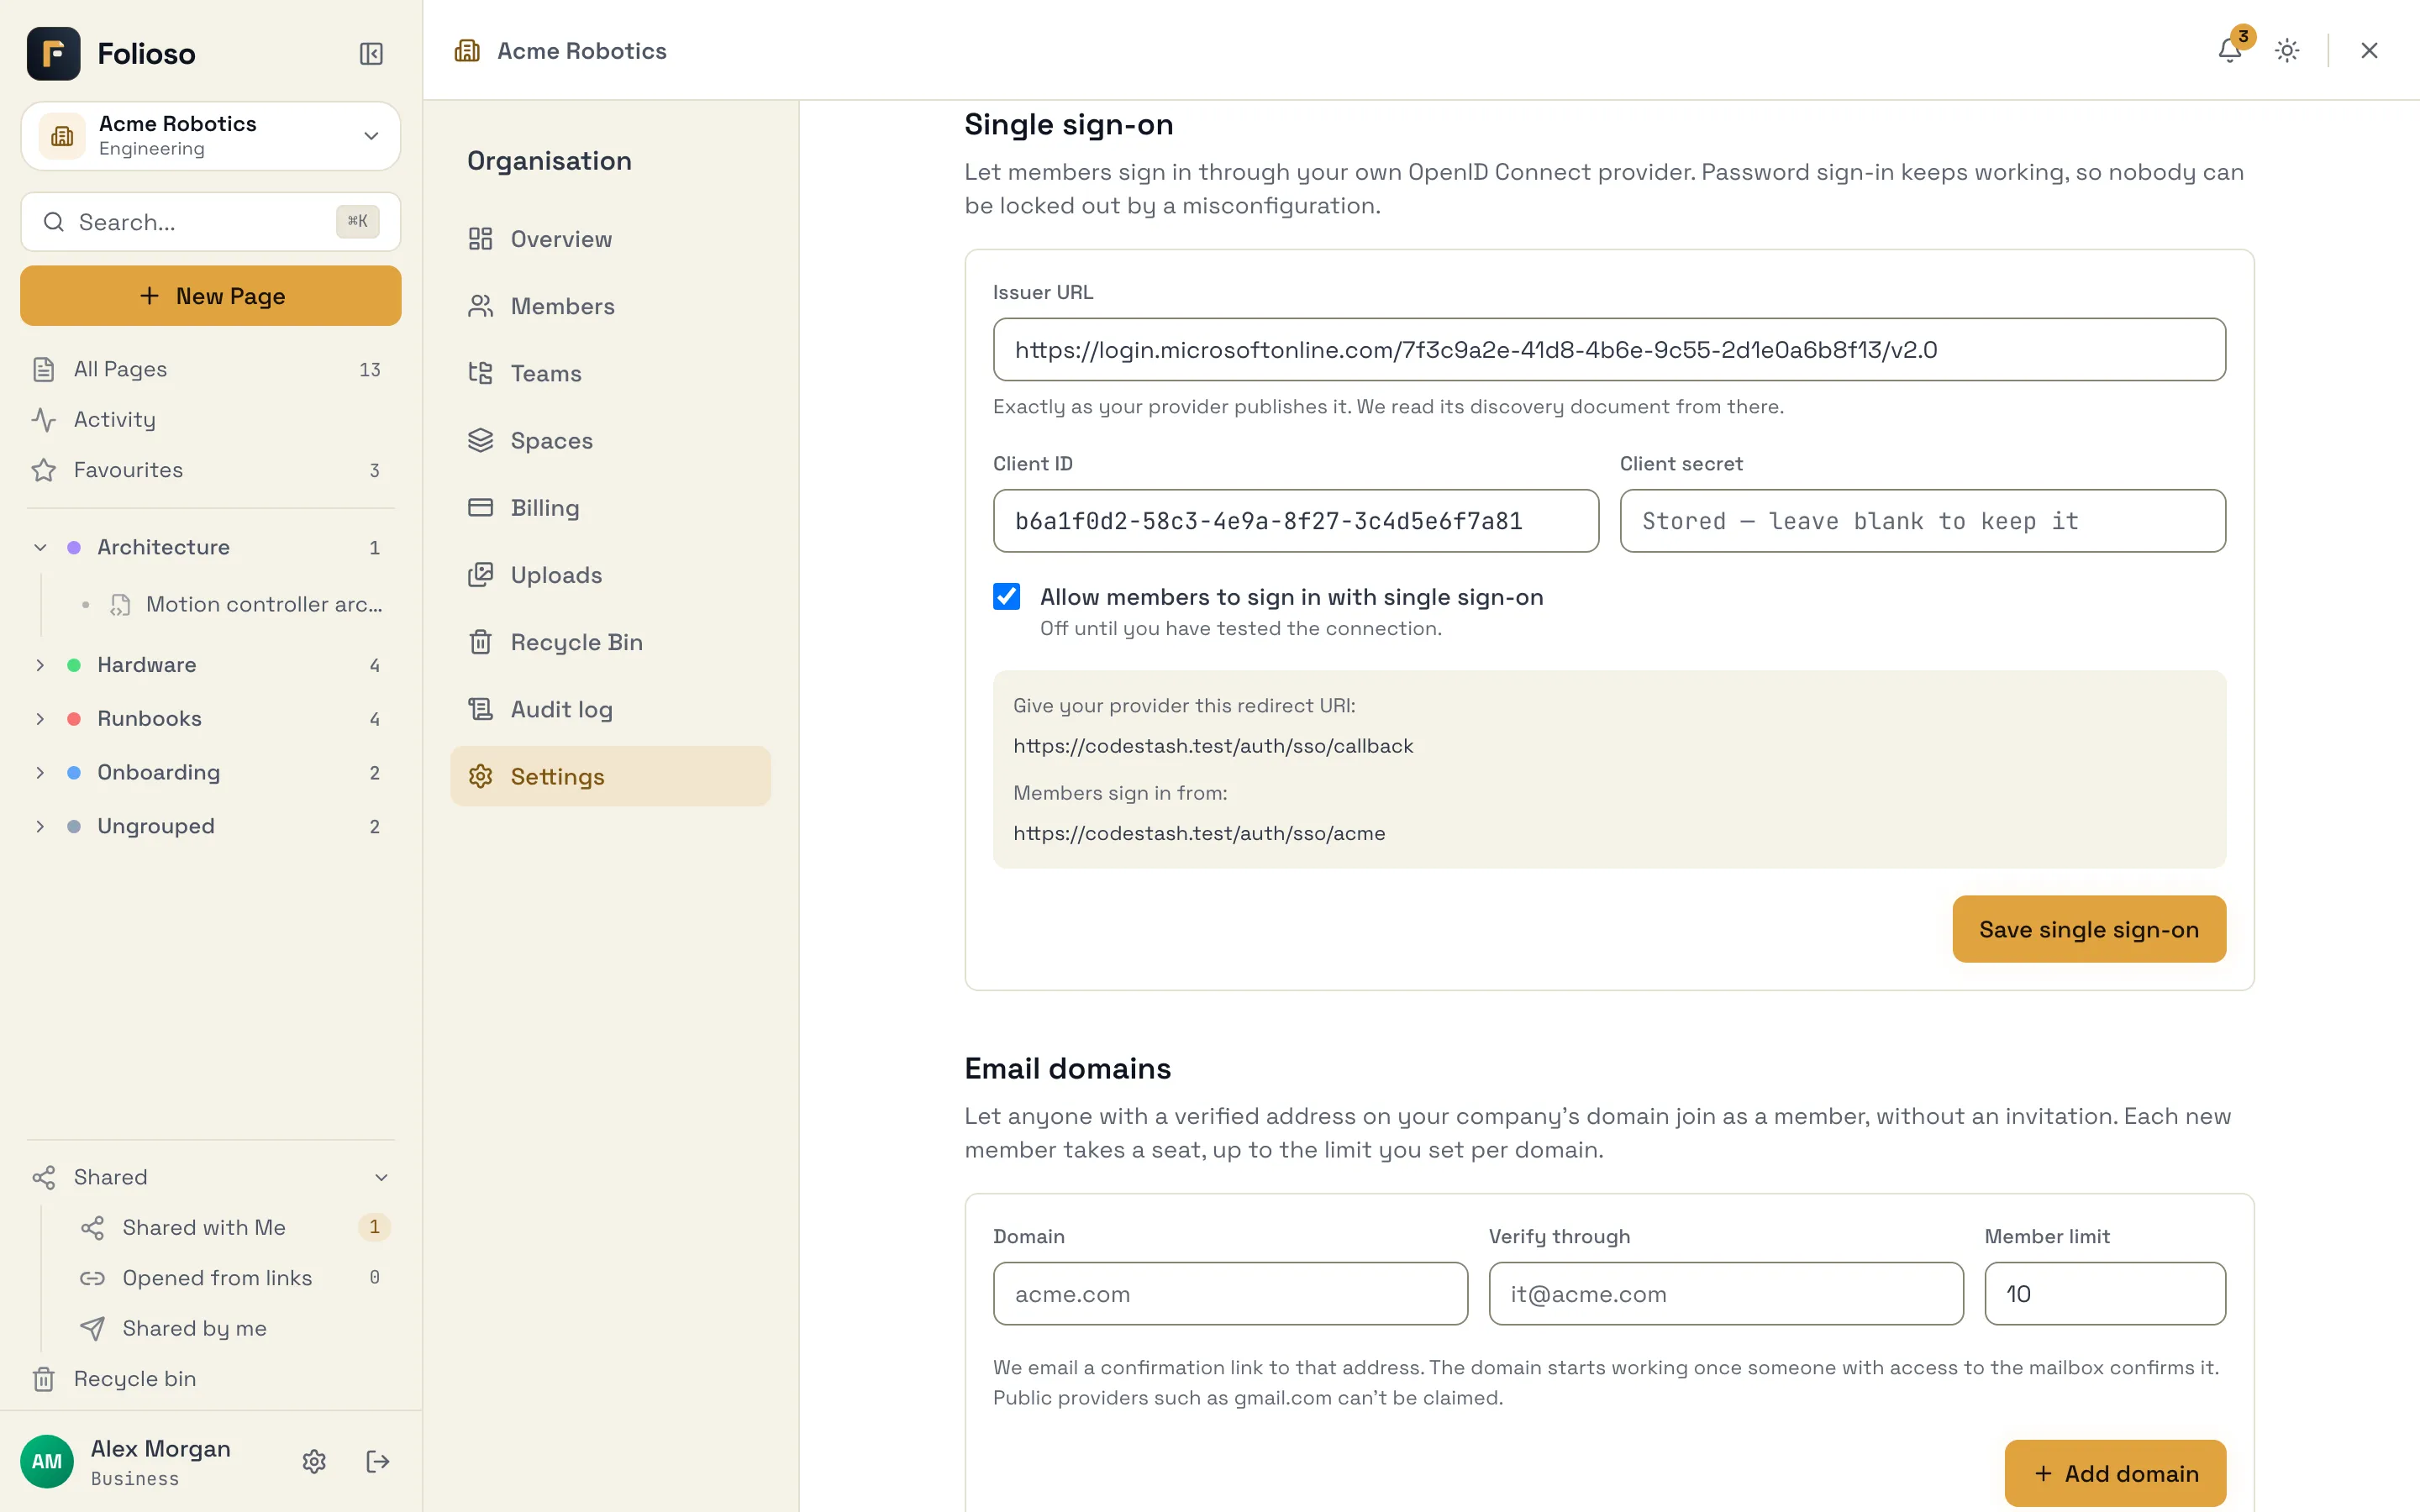
Task: Open user settings gear beside Alex Morgan
Action: pyautogui.click(x=314, y=1461)
